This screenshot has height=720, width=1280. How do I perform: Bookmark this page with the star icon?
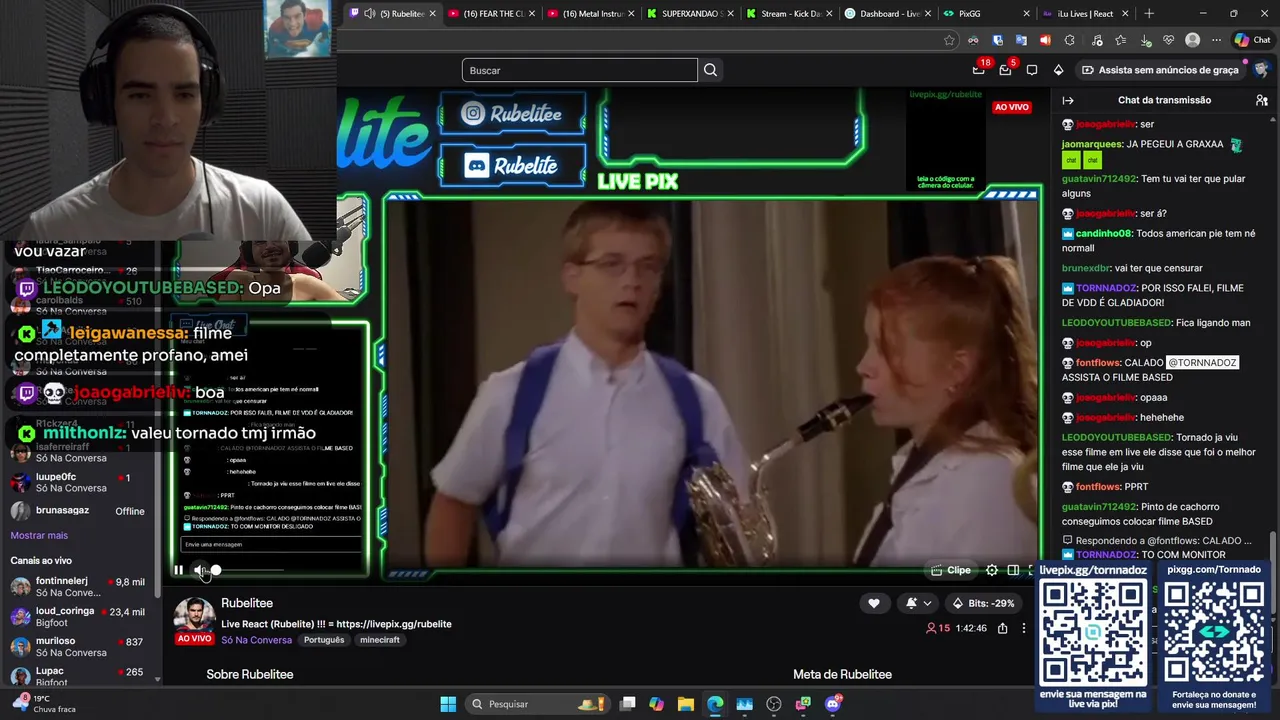tap(949, 40)
